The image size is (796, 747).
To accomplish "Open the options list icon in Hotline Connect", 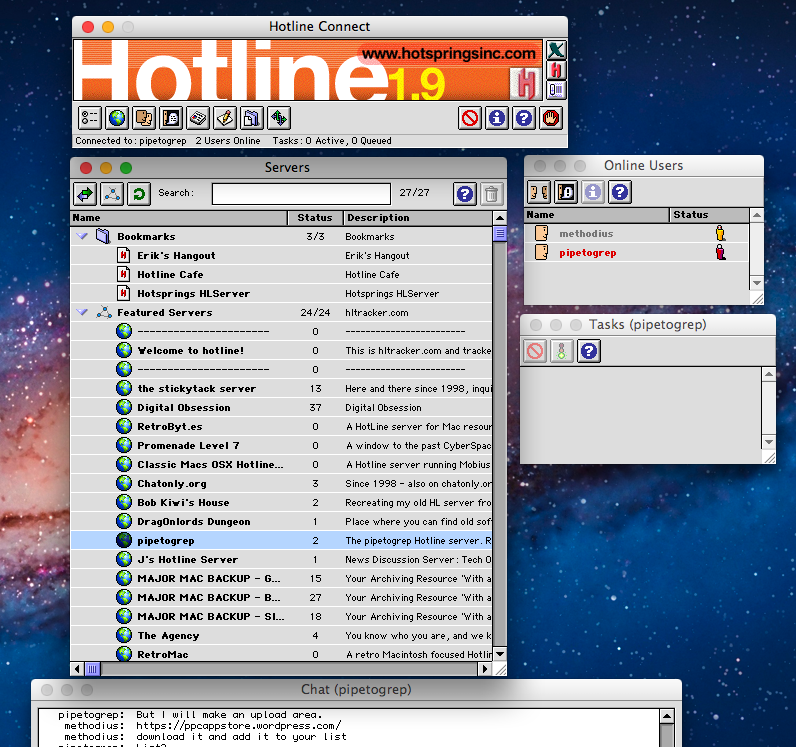I will (90, 118).
